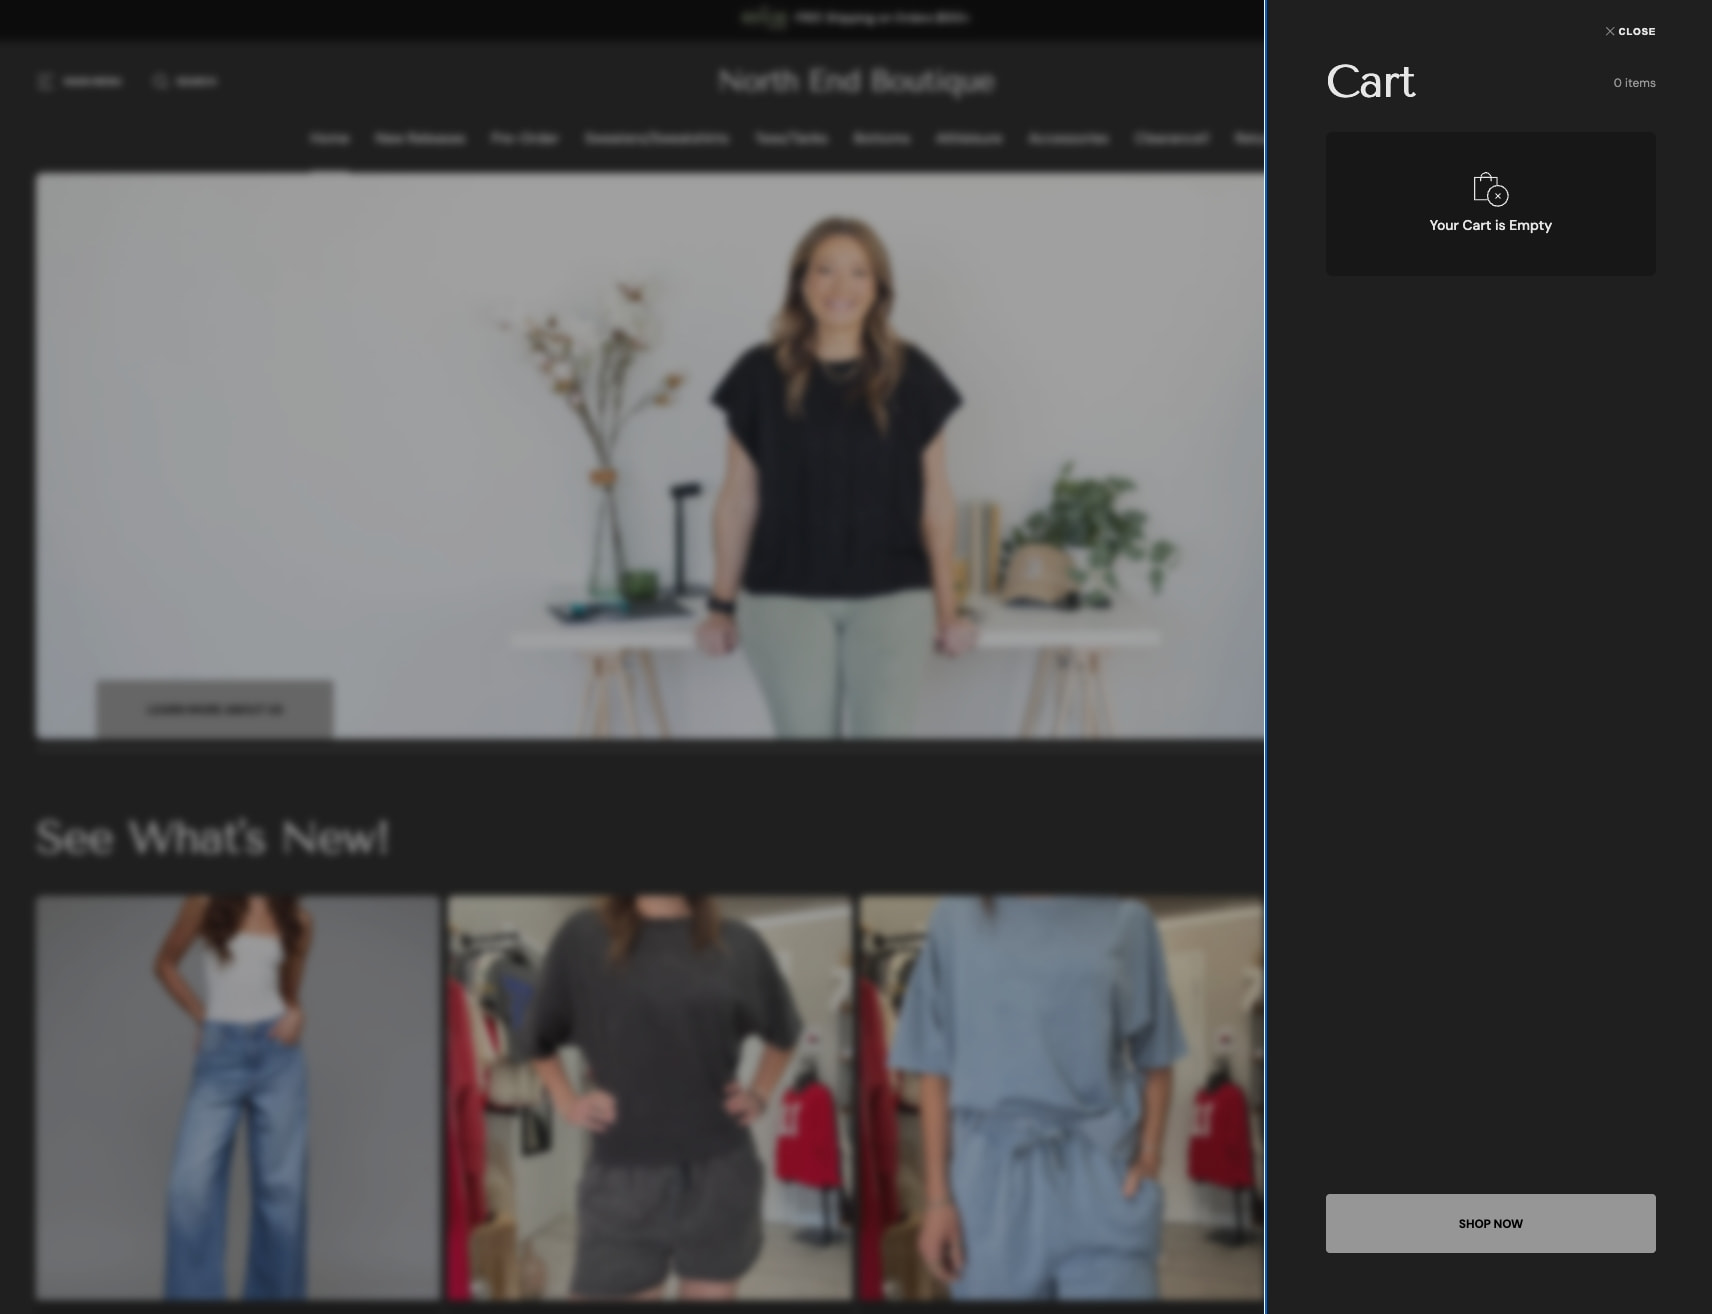Close the cart drawer

click(1630, 31)
